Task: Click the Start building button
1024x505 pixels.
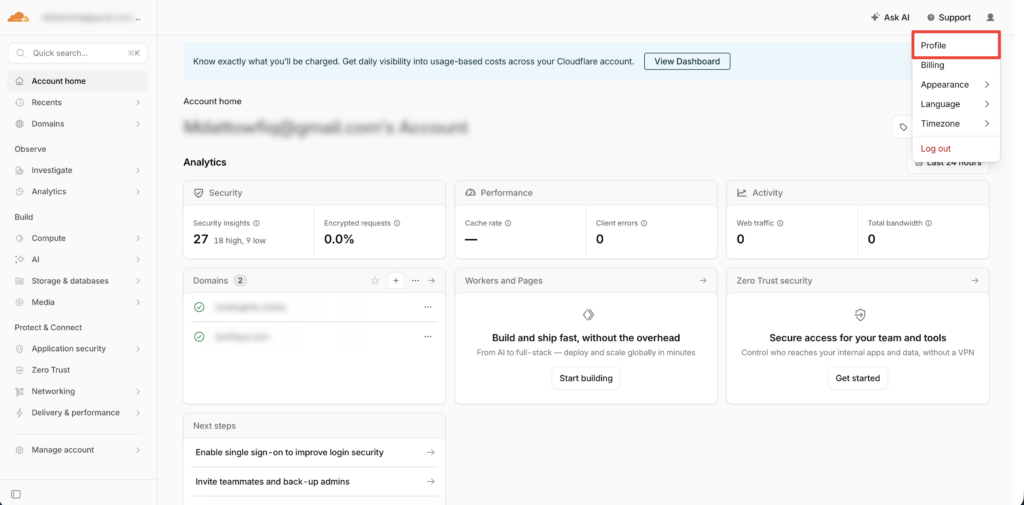Action: [586, 378]
